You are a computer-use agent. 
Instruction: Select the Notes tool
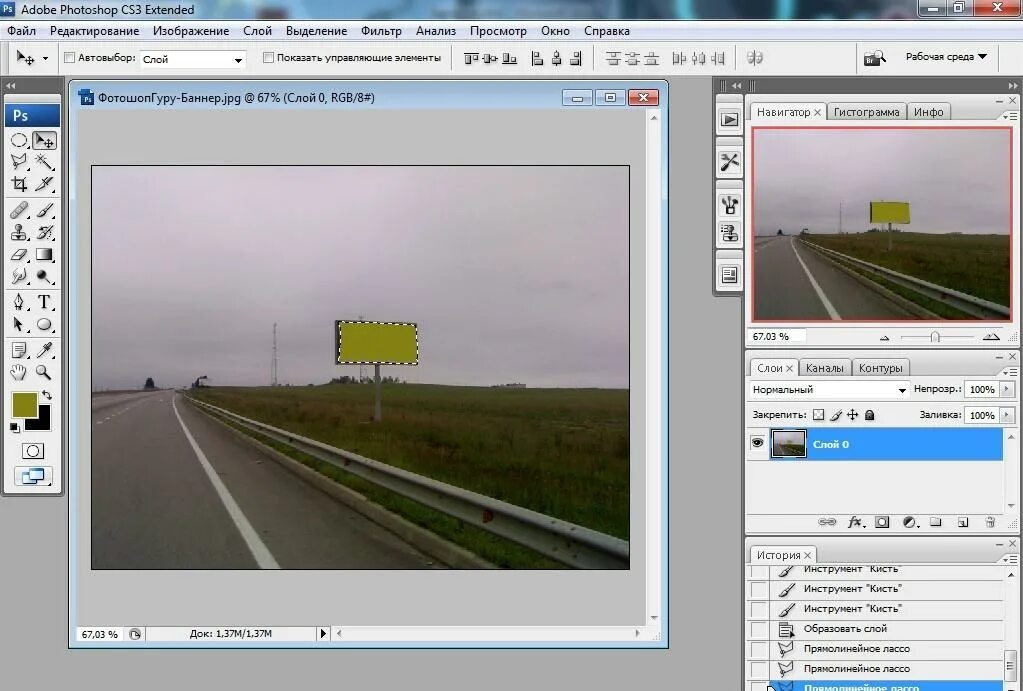[x=19, y=350]
